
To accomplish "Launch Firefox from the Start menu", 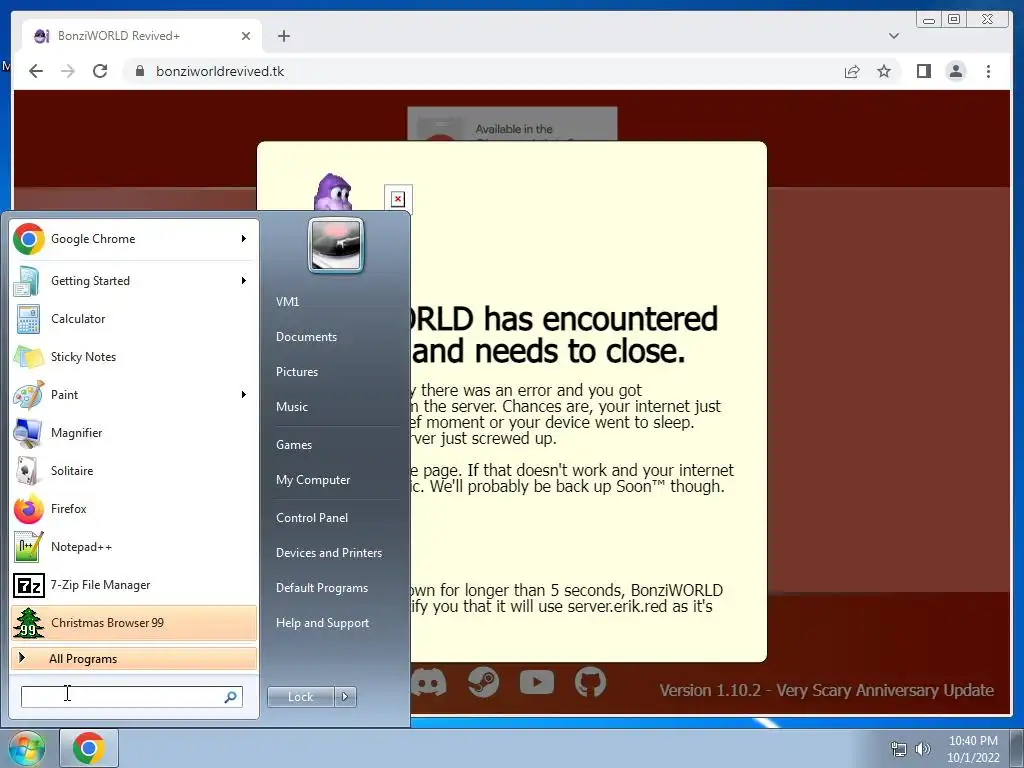I will coord(134,509).
